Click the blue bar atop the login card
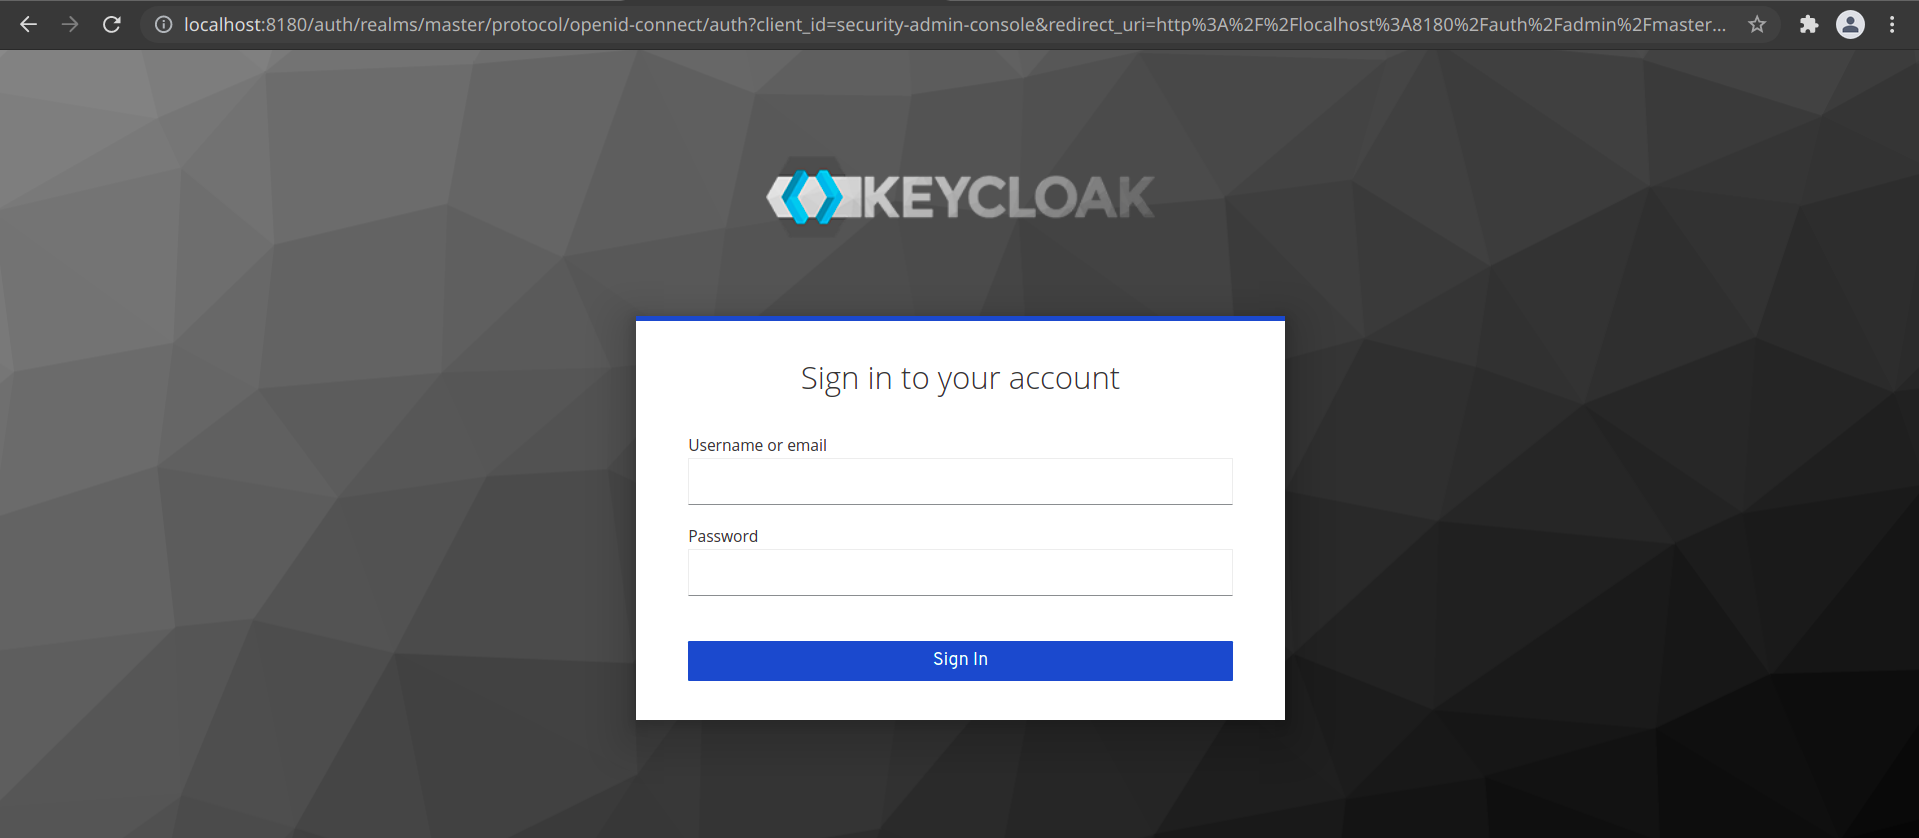Viewport: 1919px width, 838px height. click(959, 321)
